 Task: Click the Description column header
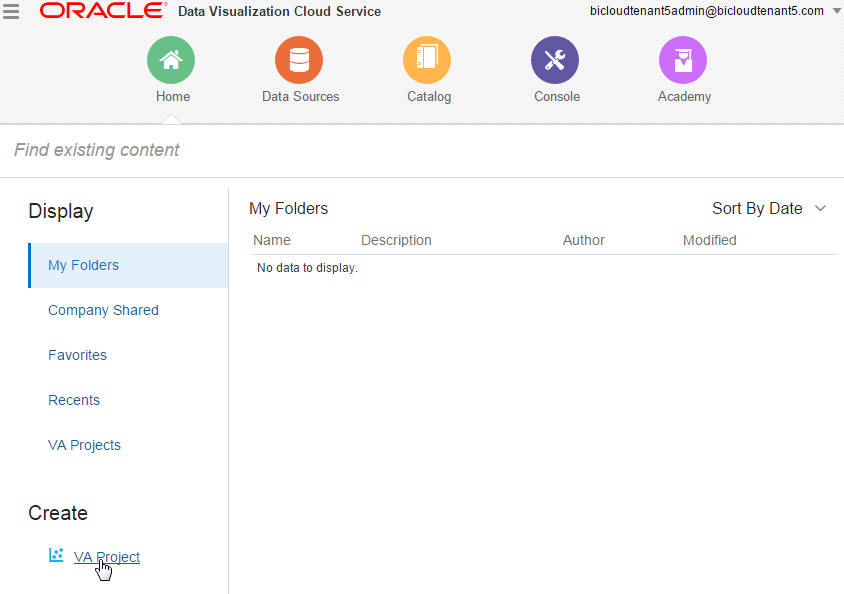pos(396,241)
